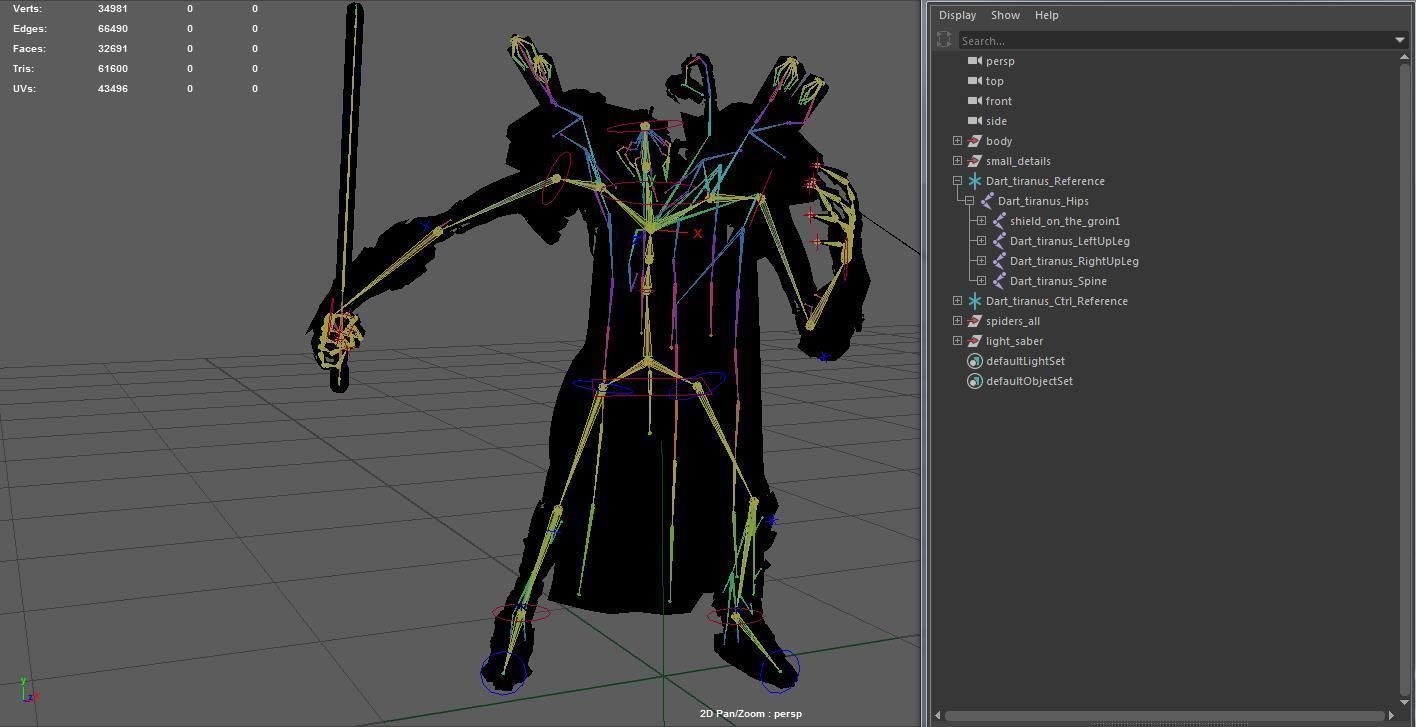Click the set icon of defaultObjectSet
Viewport: 1416px width, 727px height.
pyautogui.click(x=974, y=381)
